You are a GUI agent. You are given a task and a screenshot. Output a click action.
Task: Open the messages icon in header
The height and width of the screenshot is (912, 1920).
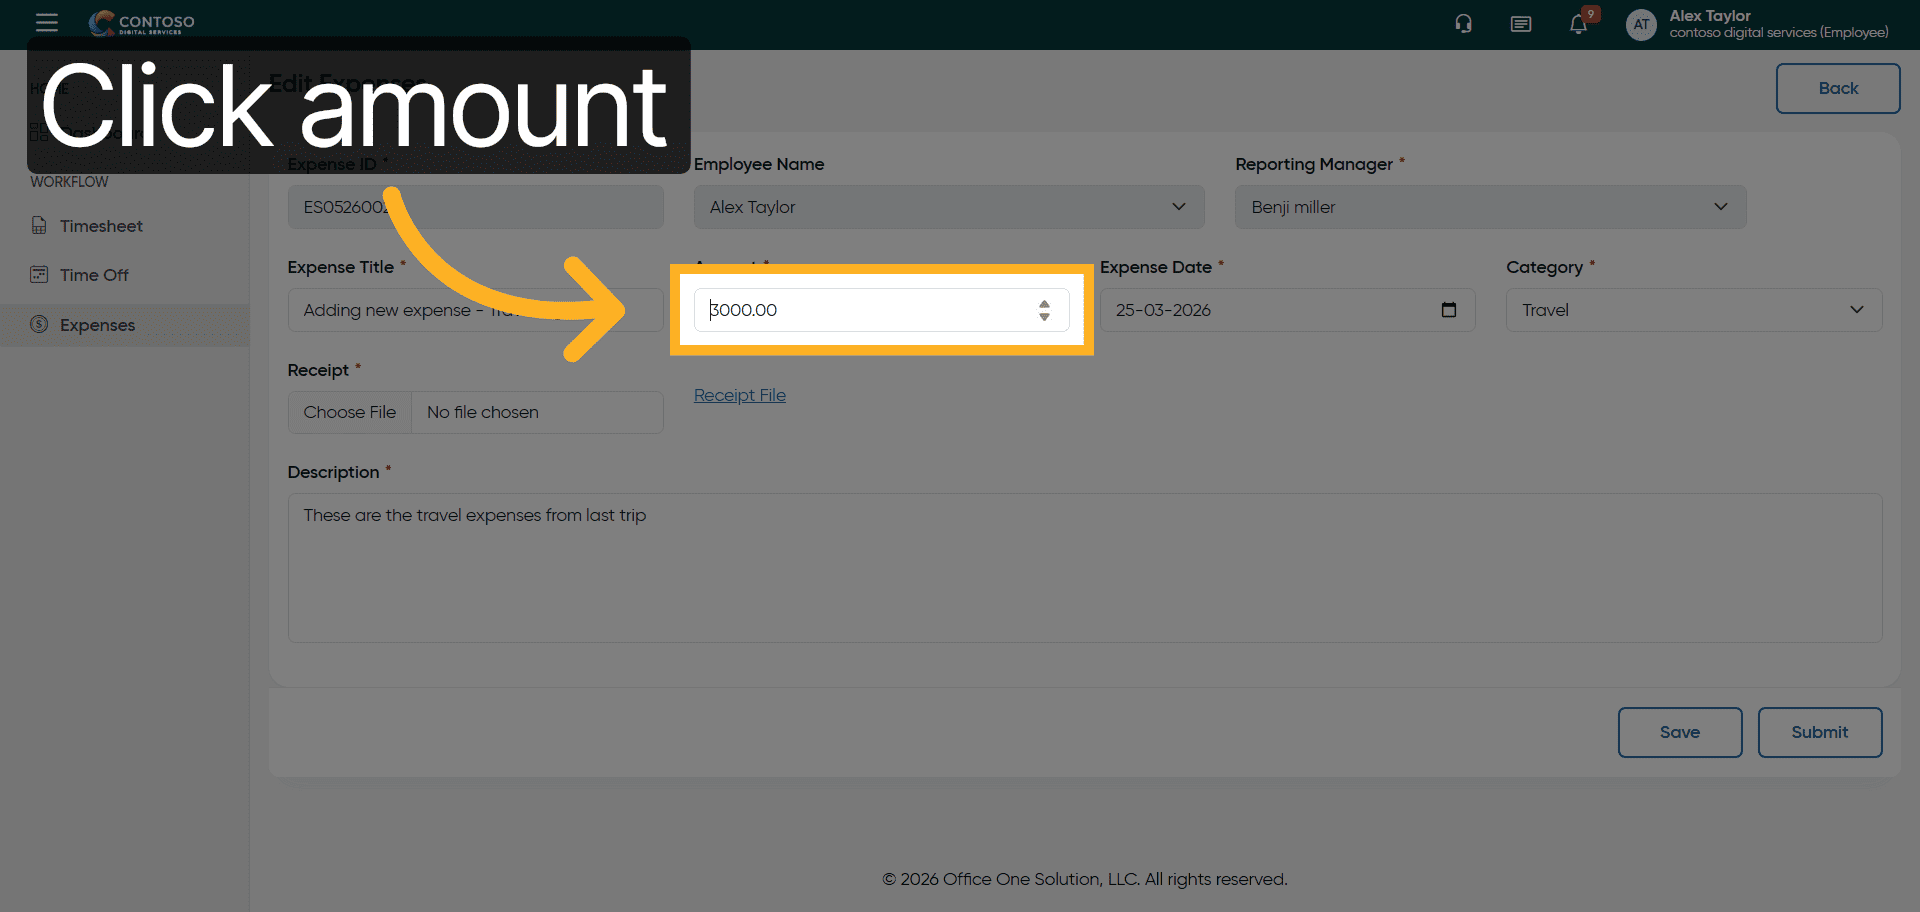[x=1520, y=24]
